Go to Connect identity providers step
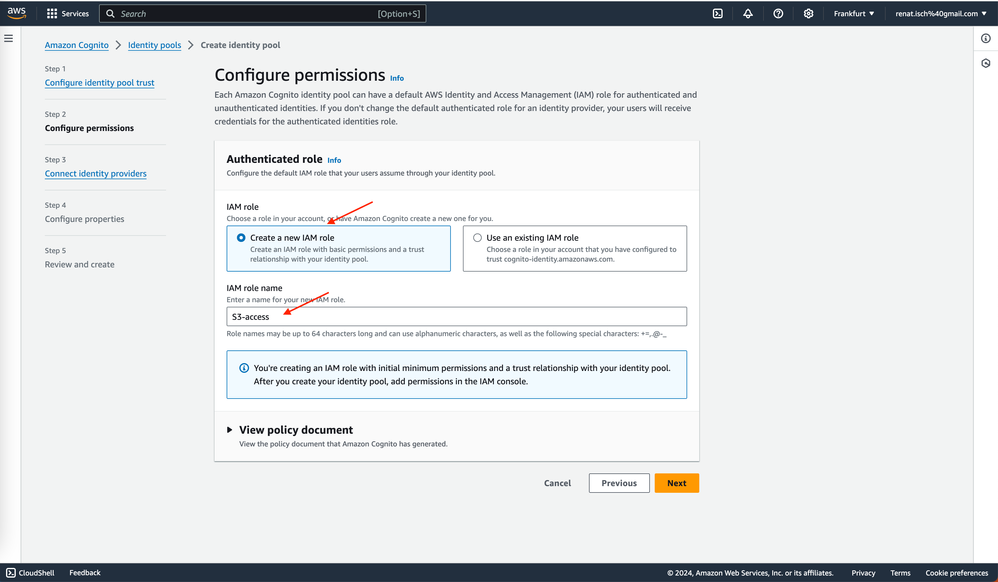 coord(95,174)
